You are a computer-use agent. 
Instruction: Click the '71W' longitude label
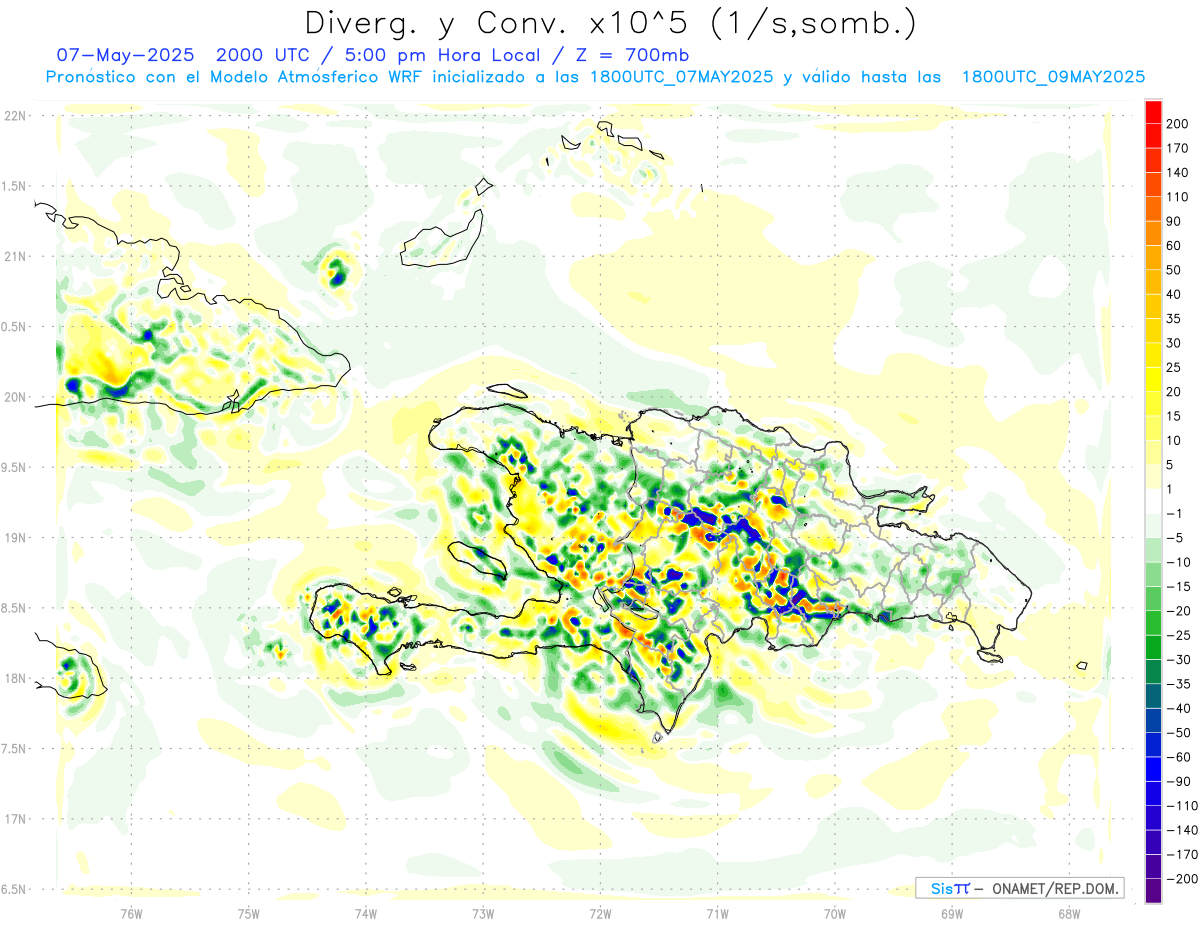click(x=717, y=913)
